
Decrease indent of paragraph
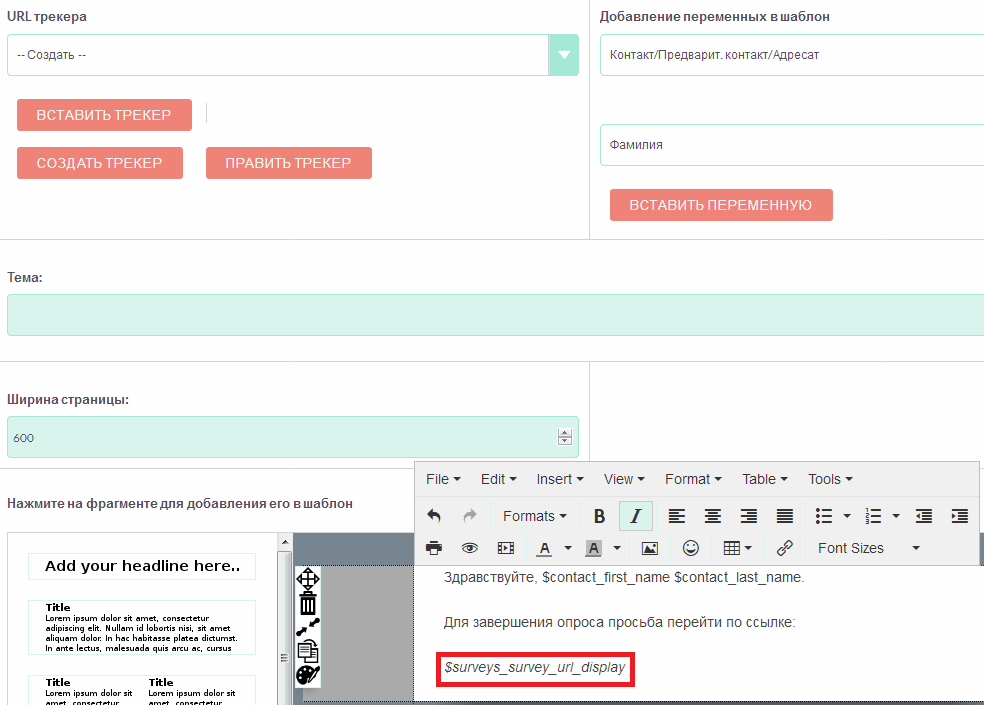[x=924, y=516]
